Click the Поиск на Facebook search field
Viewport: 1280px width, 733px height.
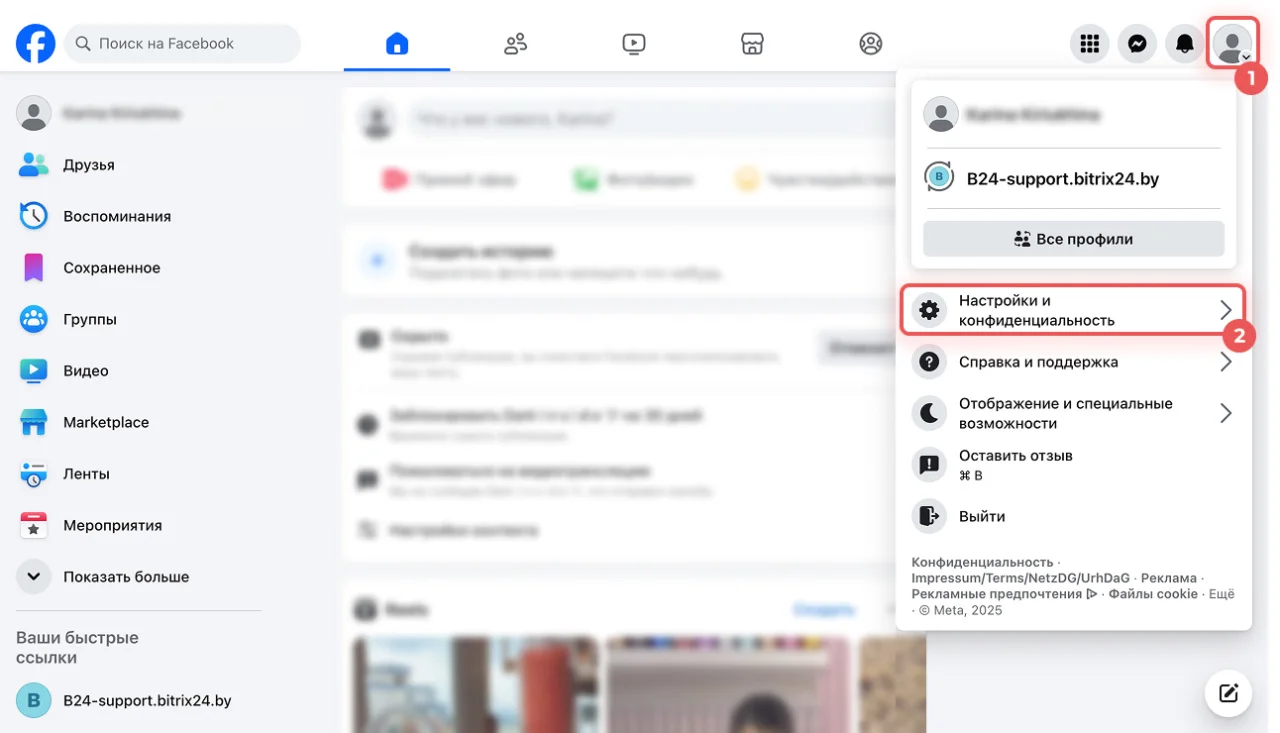(183, 44)
